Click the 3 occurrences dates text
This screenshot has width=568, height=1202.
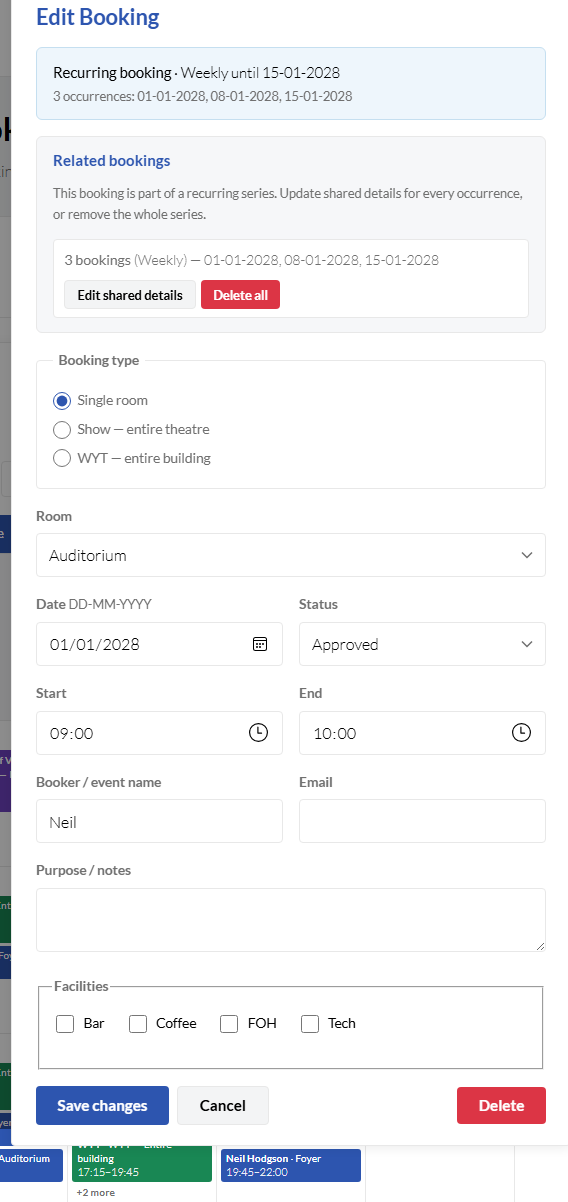202,97
